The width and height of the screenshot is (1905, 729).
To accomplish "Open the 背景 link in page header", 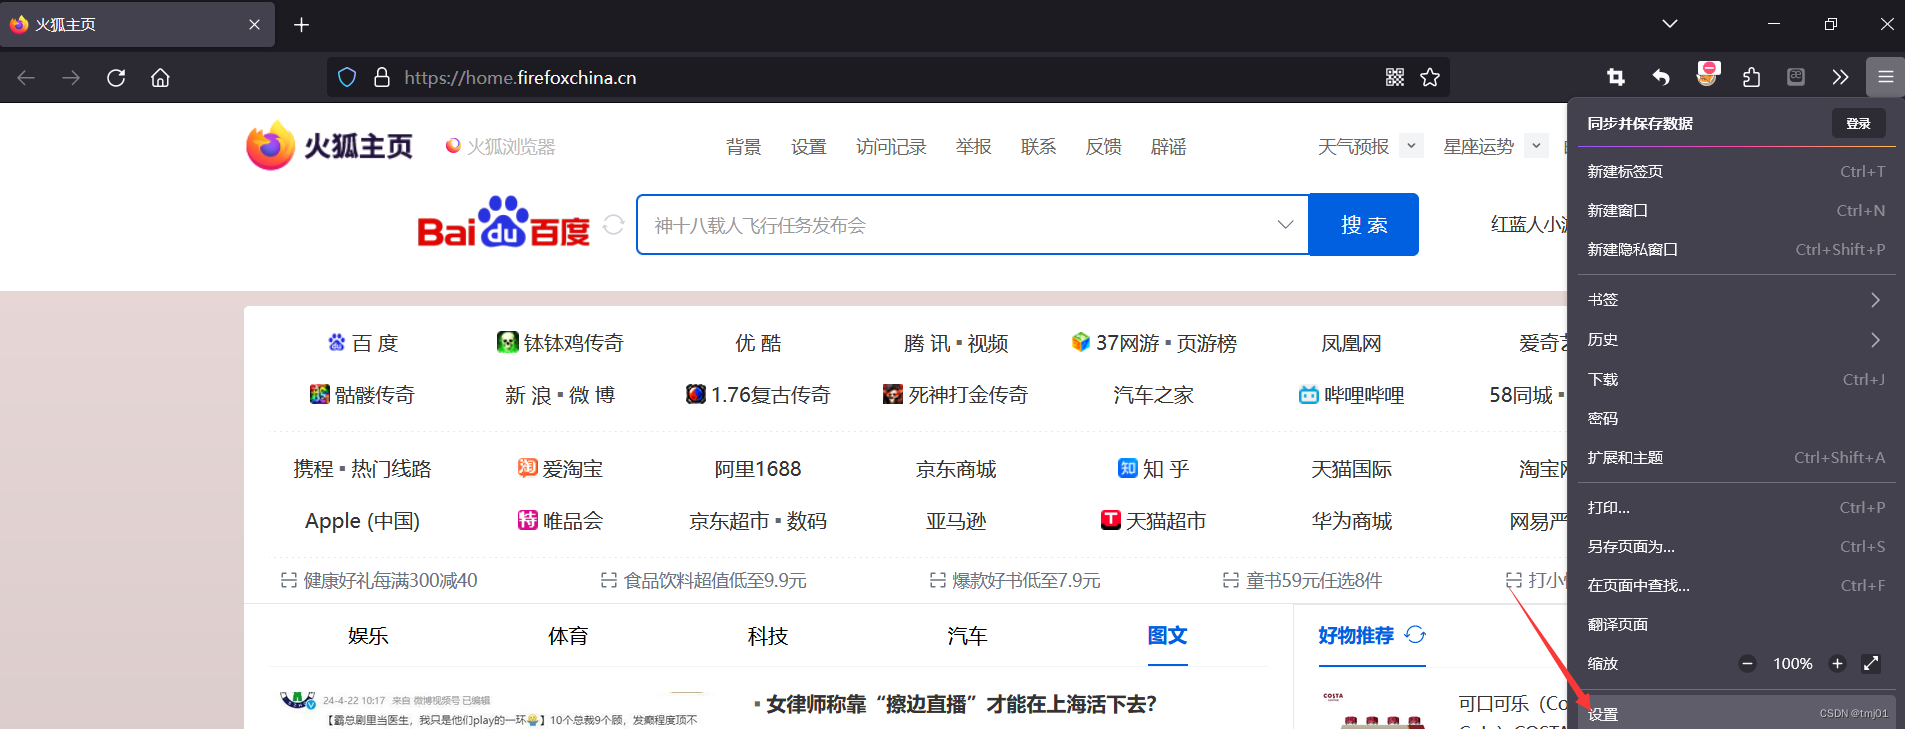I will (744, 147).
